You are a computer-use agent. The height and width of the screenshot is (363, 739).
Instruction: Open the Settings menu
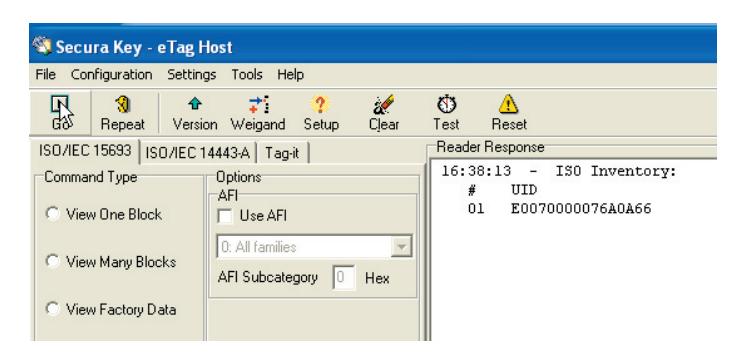click(x=191, y=74)
